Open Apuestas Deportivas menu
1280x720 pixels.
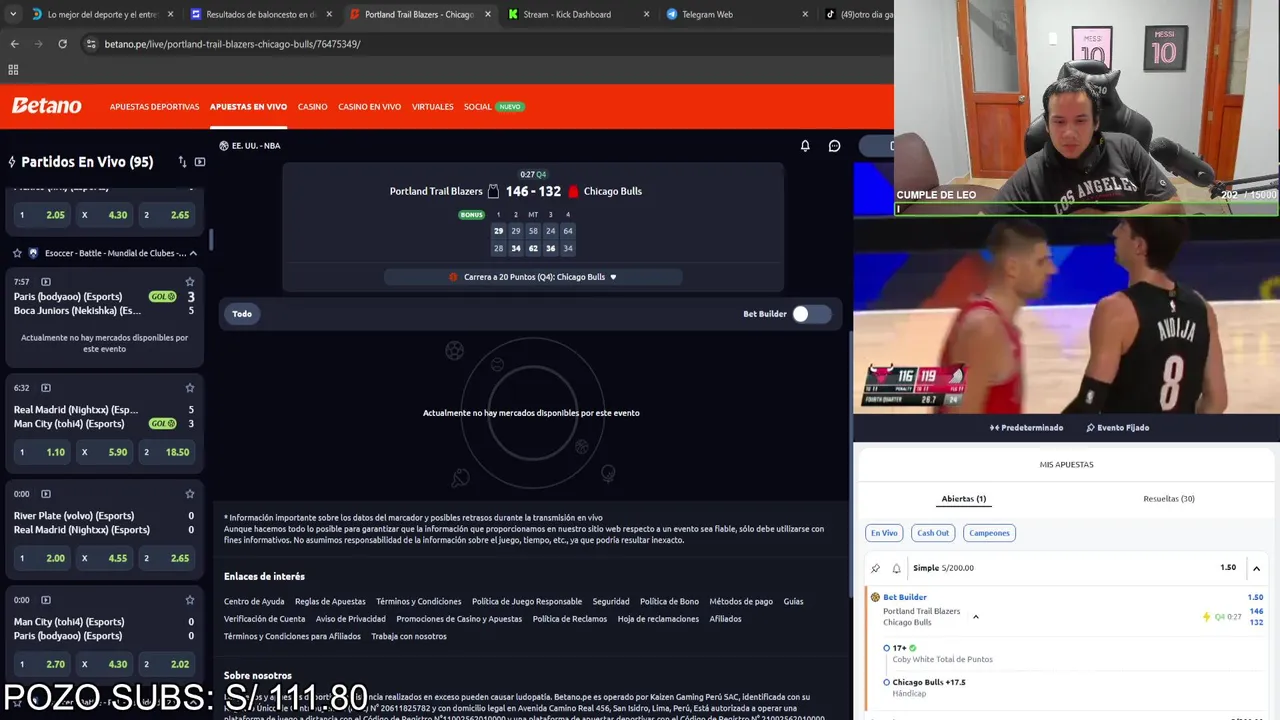click(155, 107)
